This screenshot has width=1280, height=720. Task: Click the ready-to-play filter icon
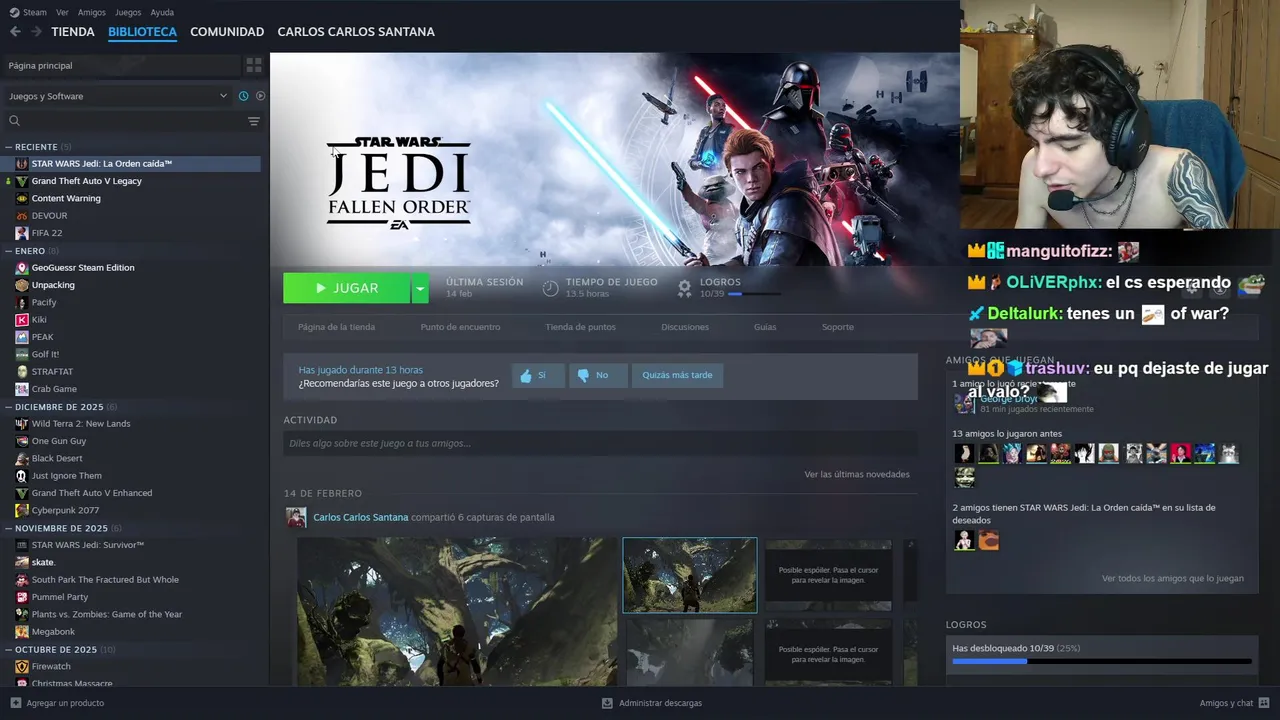(x=260, y=96)
